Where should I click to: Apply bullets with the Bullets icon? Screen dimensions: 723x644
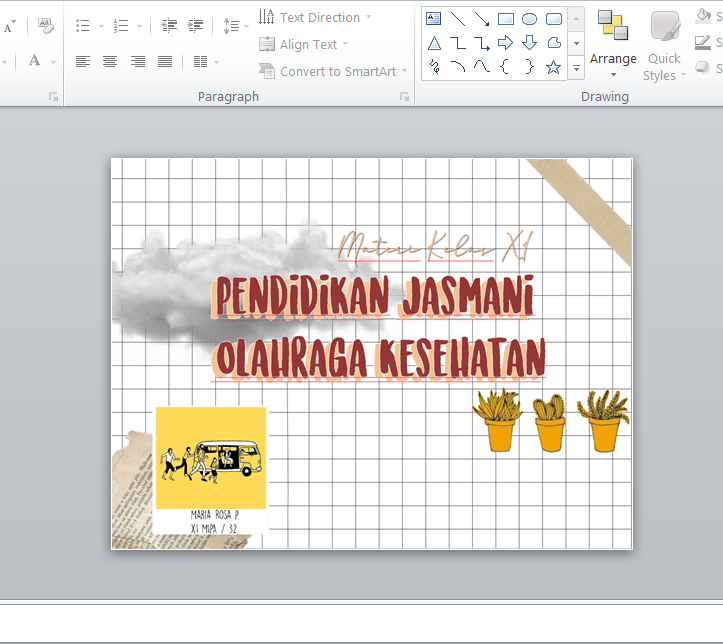[83, 26]
